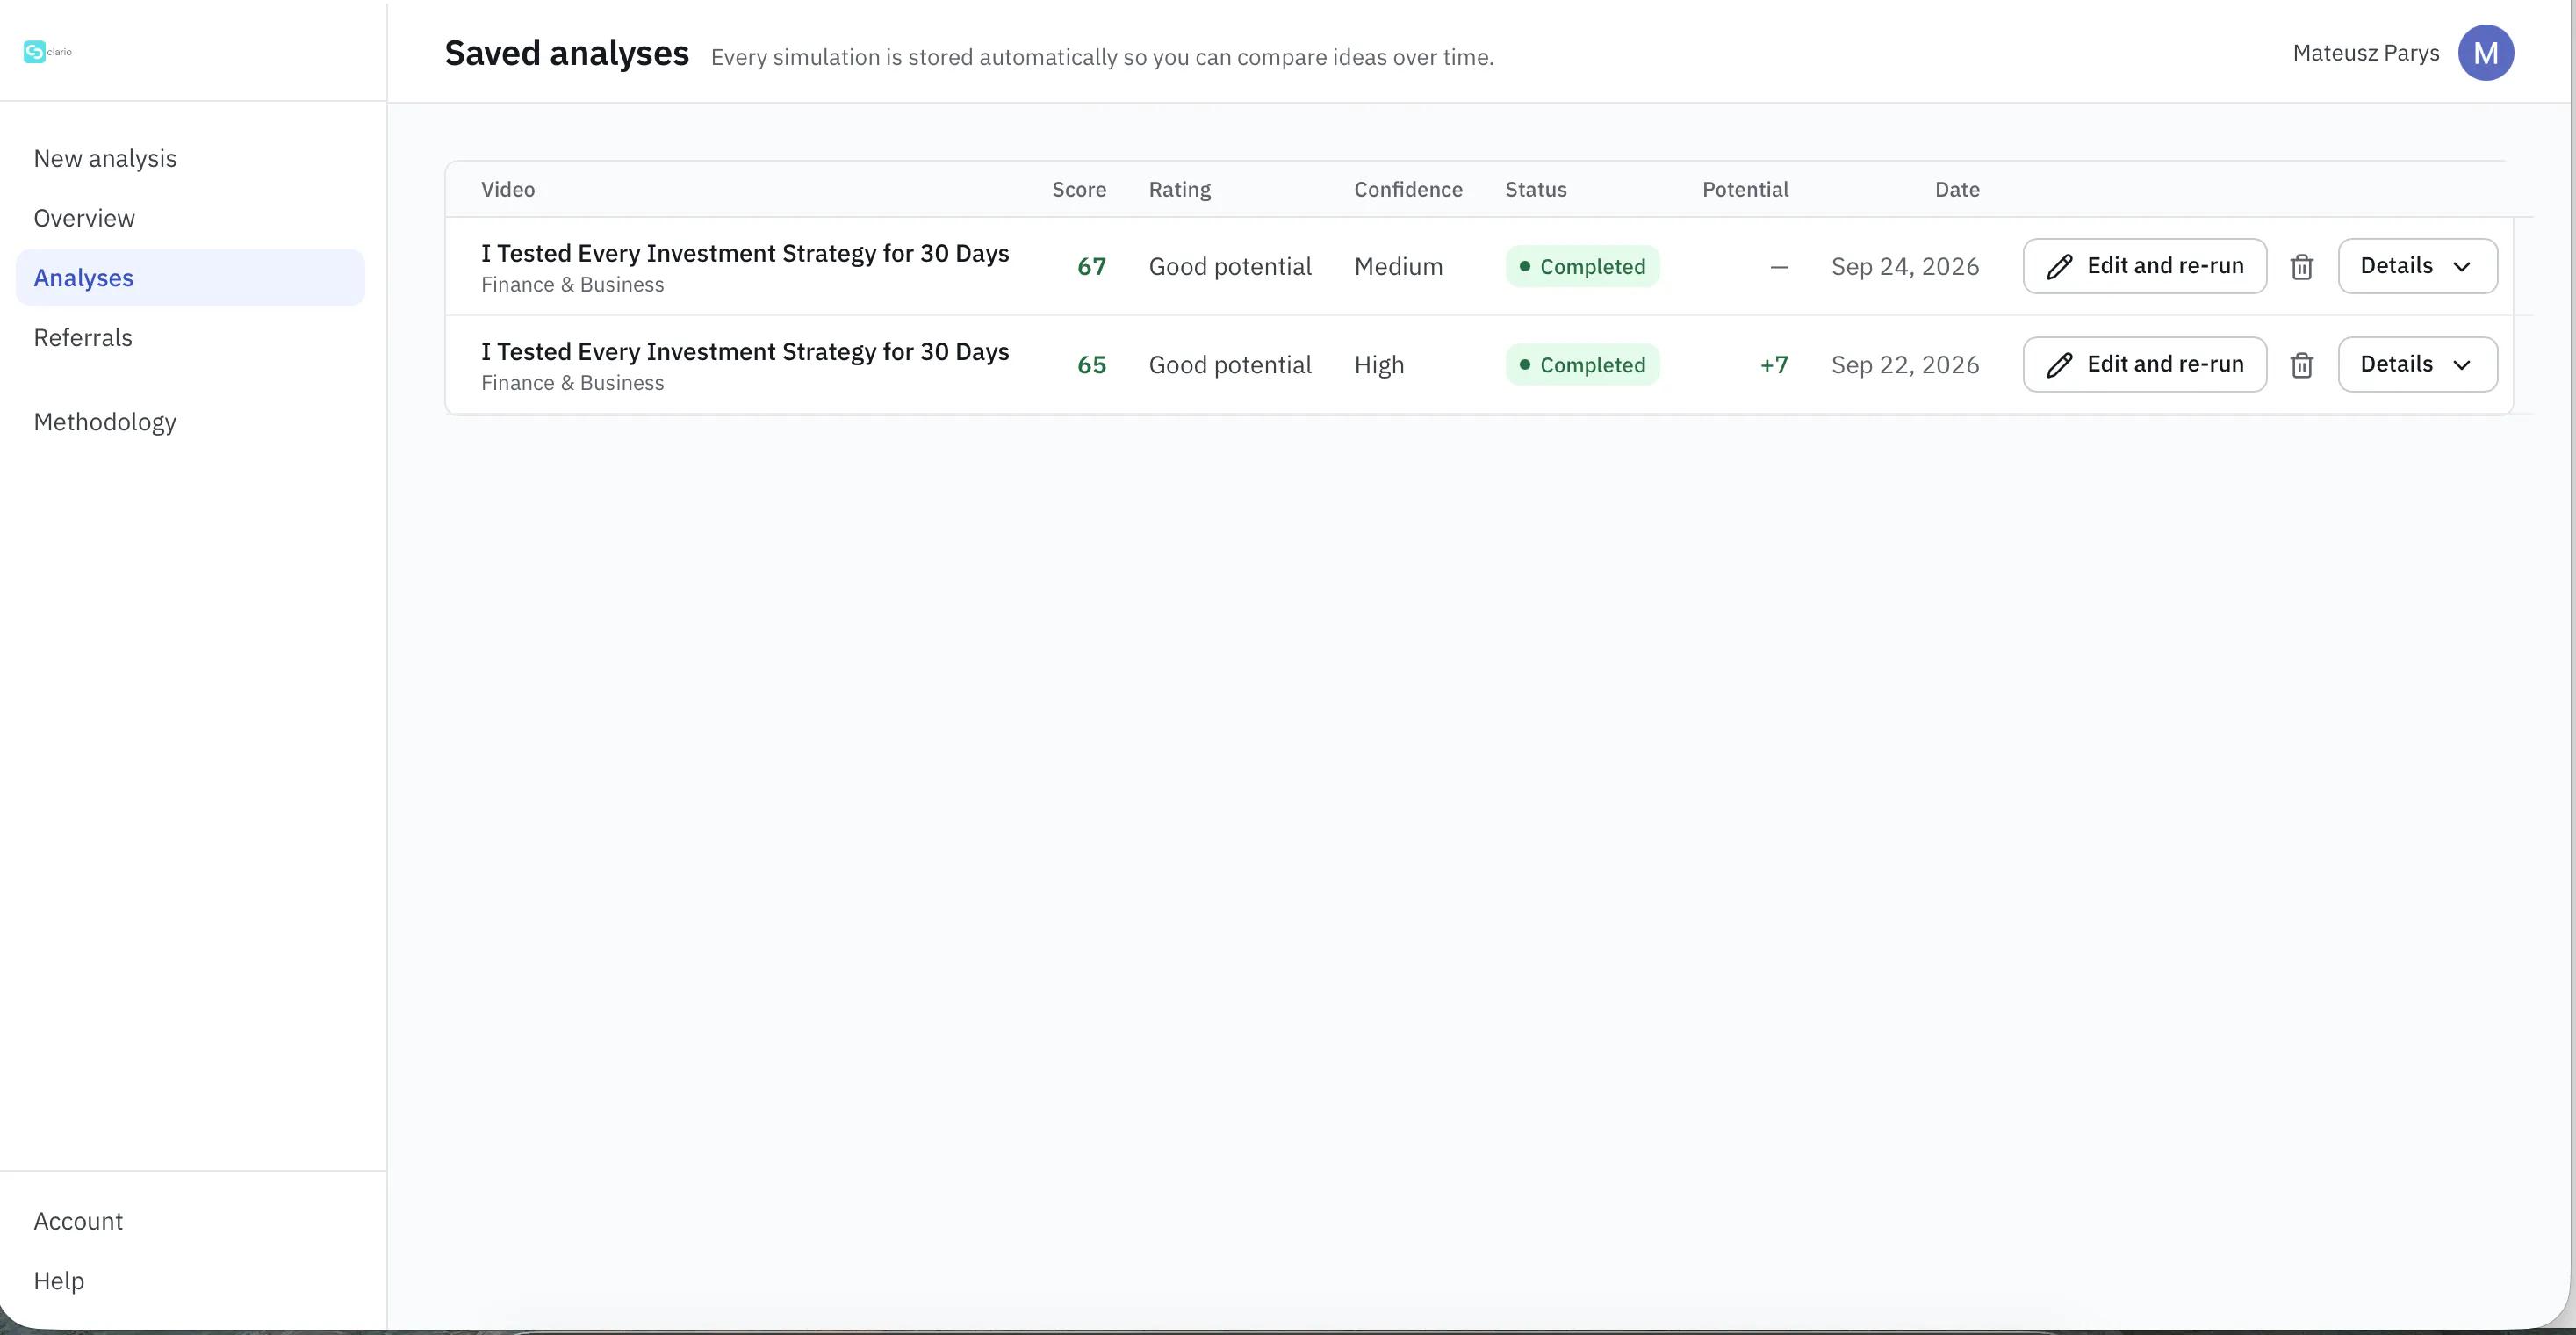Click the Clario logo icon
This screenshot has width=2576, height=1335.
tap(35, 52)
